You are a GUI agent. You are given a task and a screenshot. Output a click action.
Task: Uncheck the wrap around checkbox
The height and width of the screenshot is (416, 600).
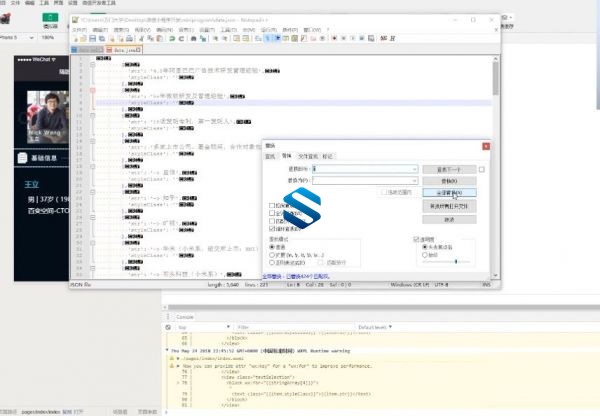(272, 228)
